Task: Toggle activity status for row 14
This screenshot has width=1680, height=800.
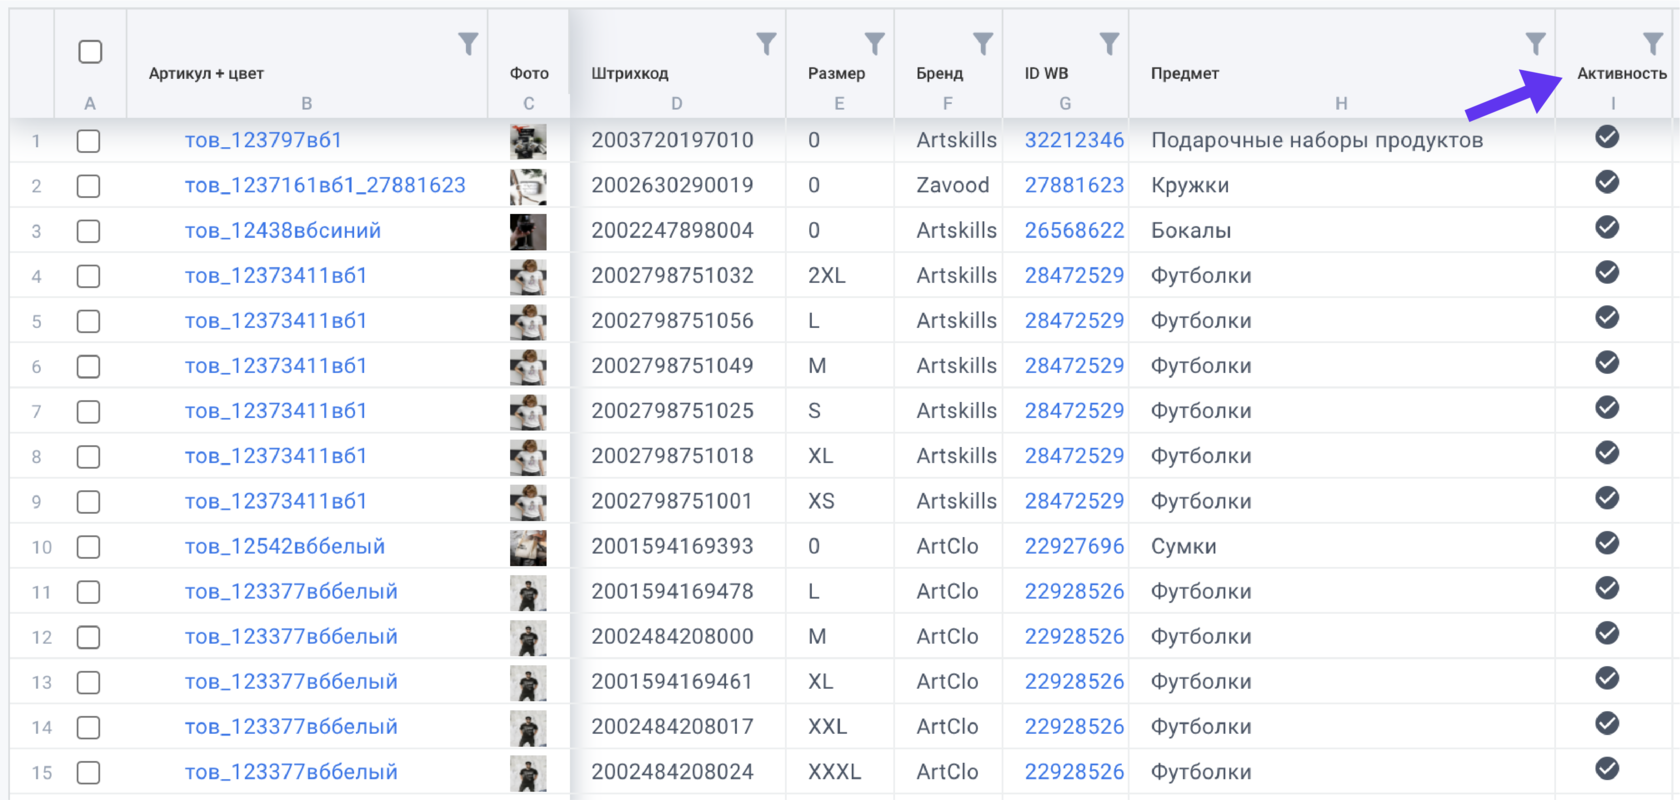Action: tap(1607, 724)
